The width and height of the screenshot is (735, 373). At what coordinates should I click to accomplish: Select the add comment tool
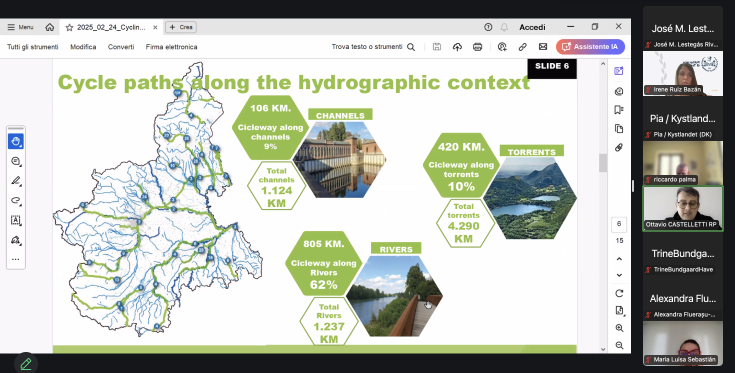(x=16, y=161)
